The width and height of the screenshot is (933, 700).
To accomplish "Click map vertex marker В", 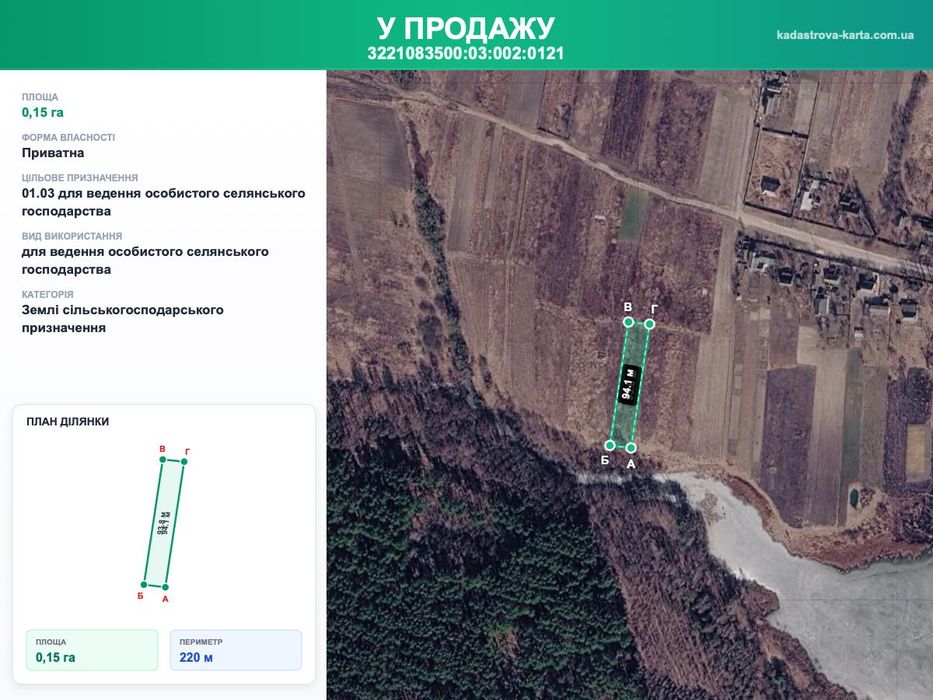I will tap(628, 321).
